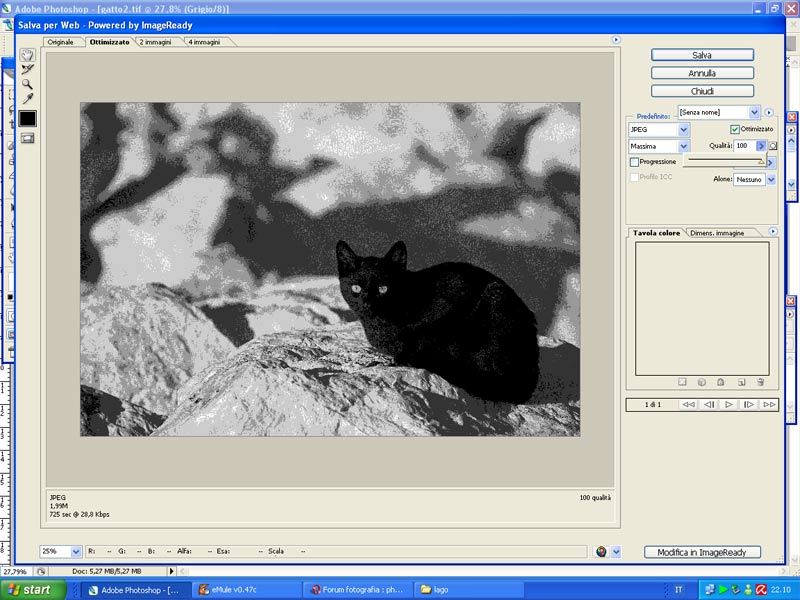The image size is (800, 600).
Task: Jump to the last animation frame
Action: tap(769, 405)
